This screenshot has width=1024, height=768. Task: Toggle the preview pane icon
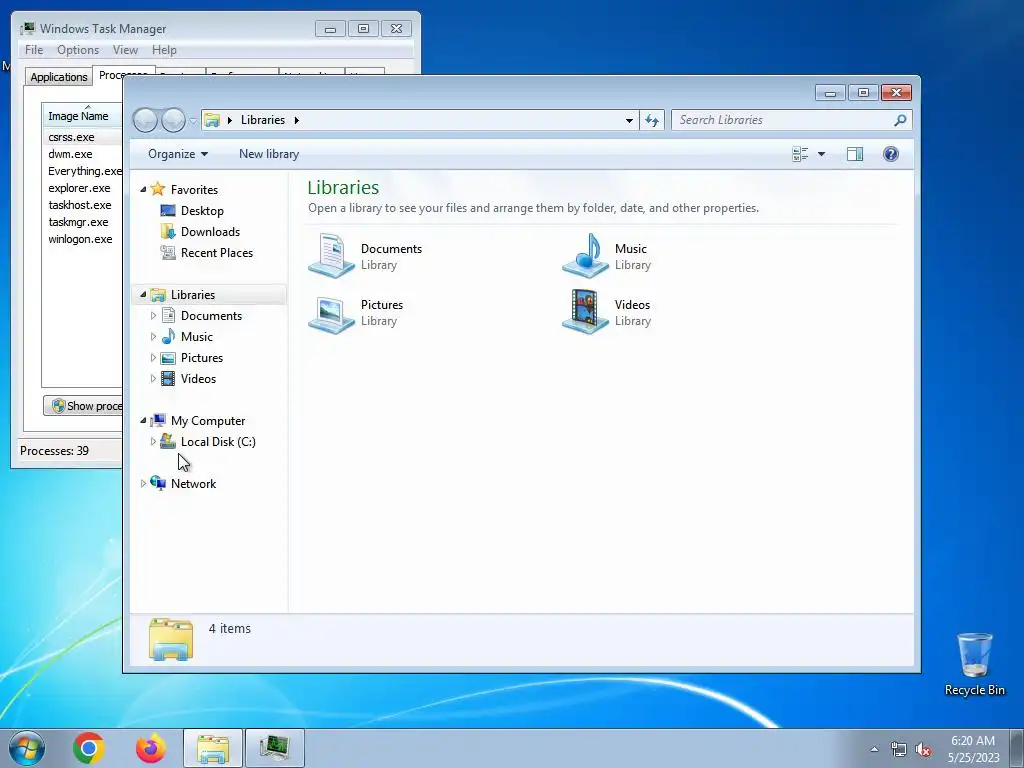[854, 154]
